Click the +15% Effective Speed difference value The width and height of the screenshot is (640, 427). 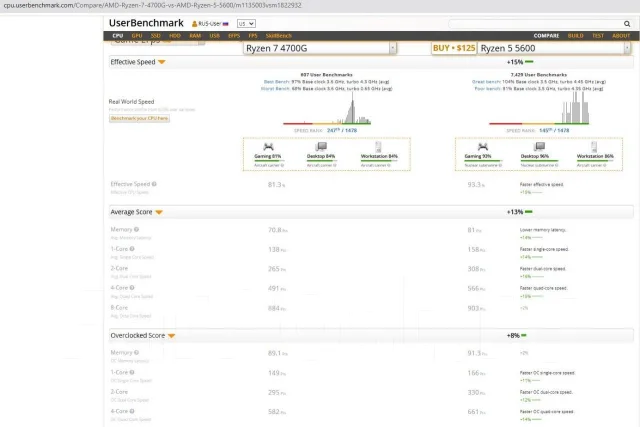tap(515, 62)
